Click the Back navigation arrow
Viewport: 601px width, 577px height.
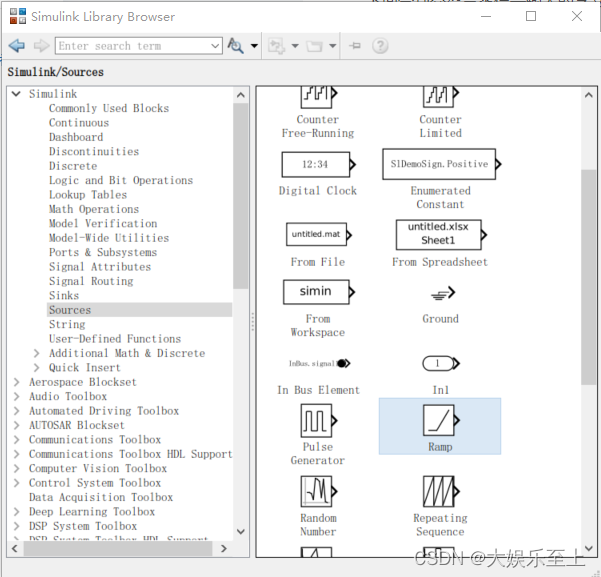[17, 46]
